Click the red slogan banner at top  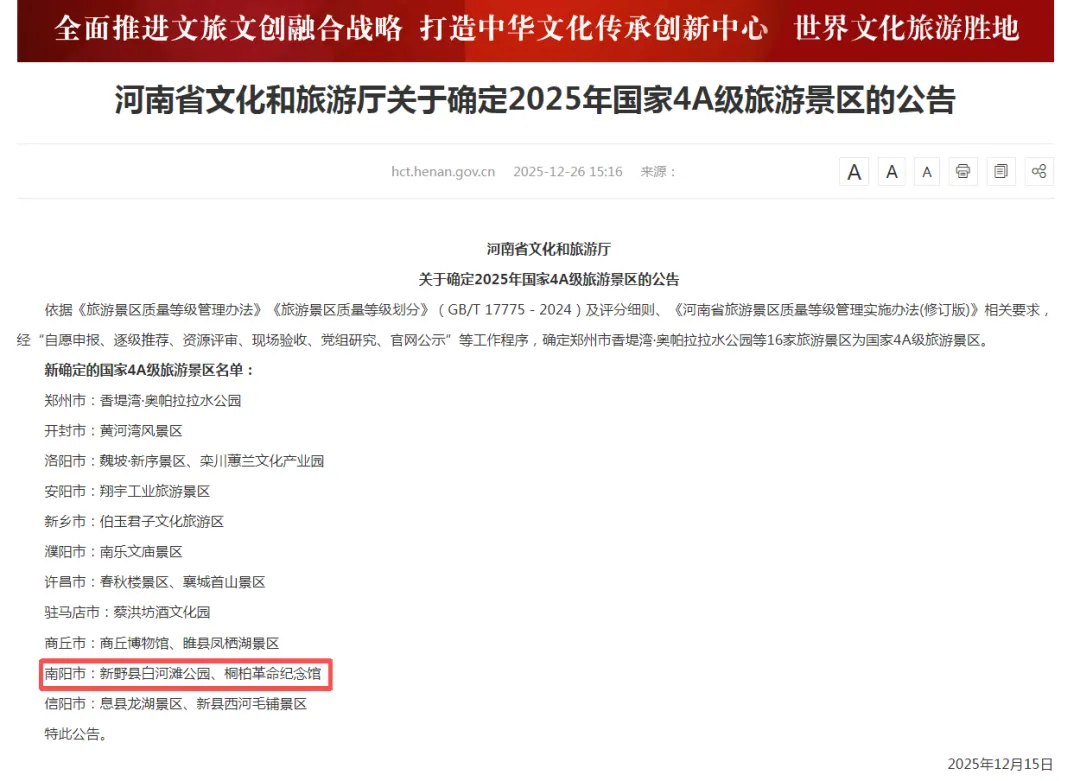(x=535, y=30)
